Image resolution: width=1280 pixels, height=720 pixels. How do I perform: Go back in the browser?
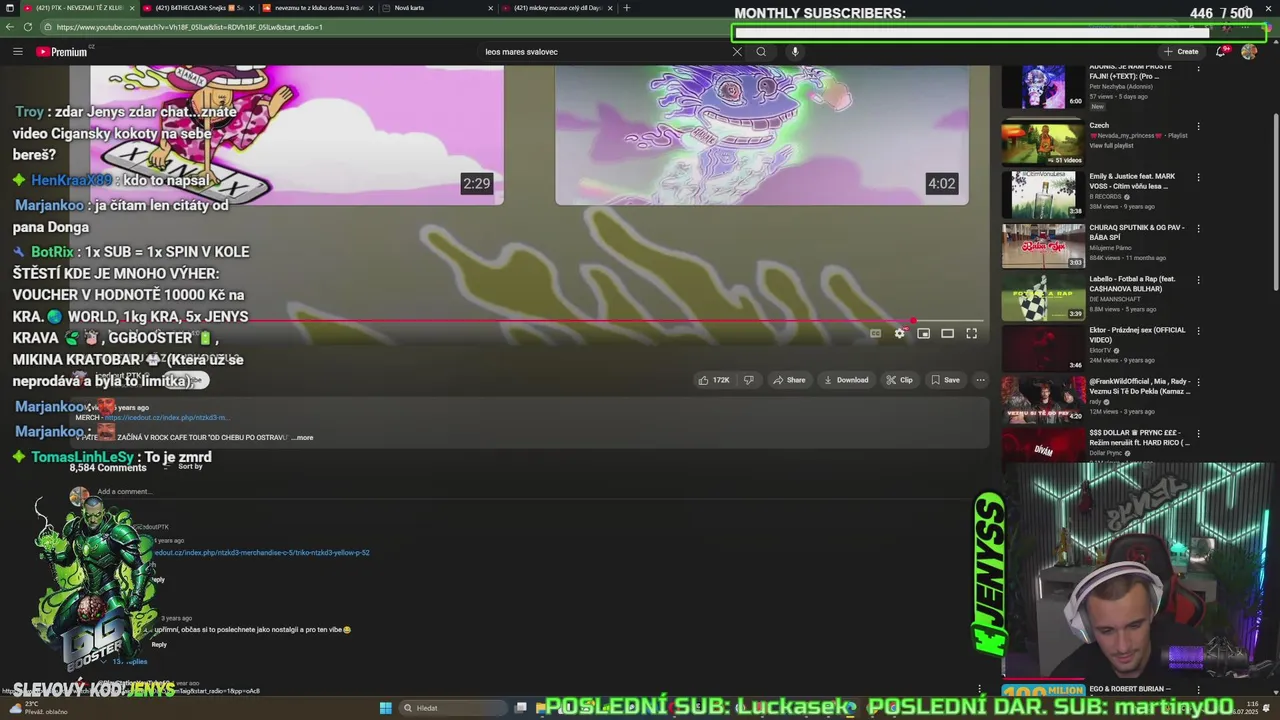(10, 27)
